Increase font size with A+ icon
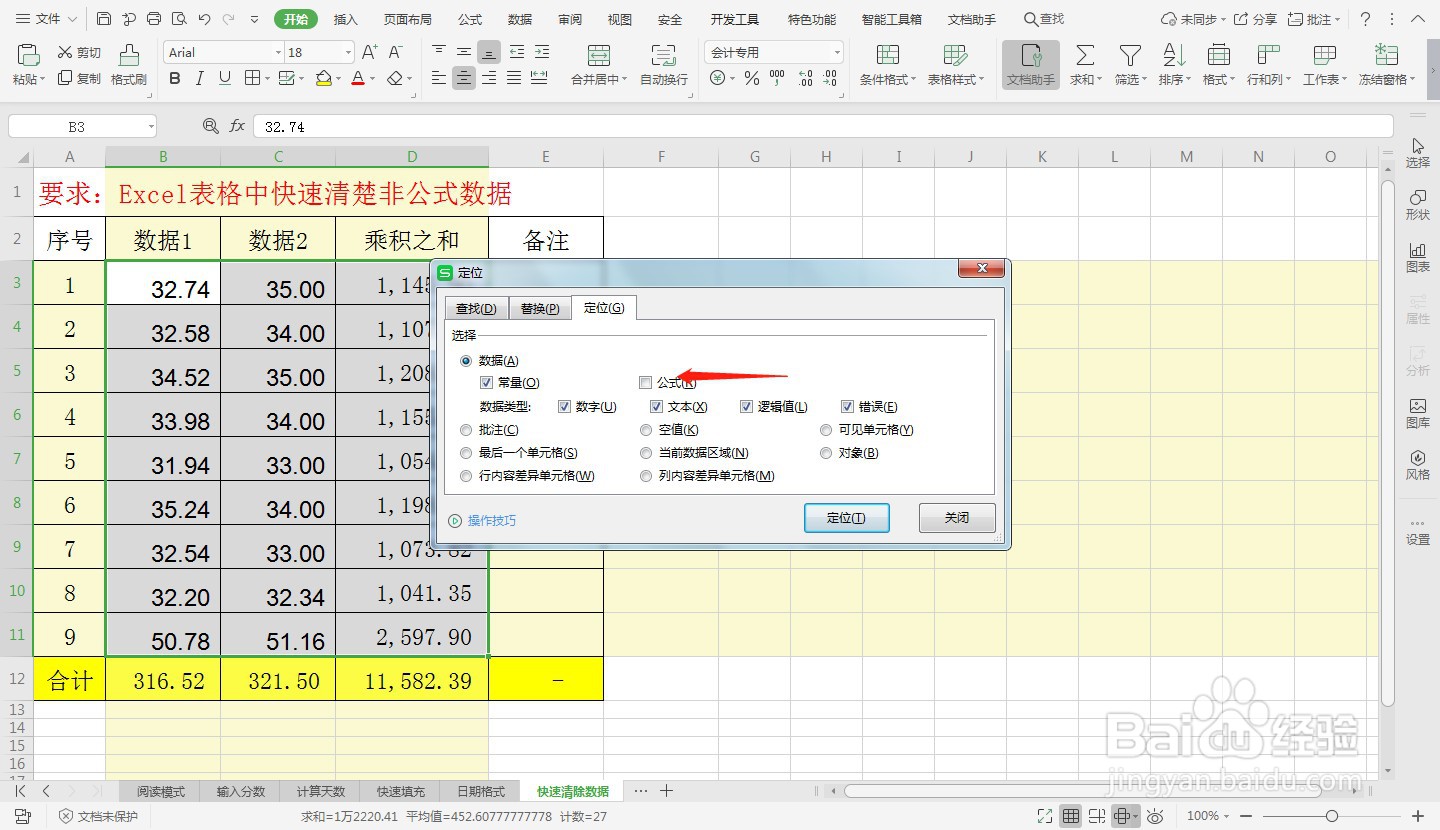This screenshot has height=830, width=1440. [x=369, y=52]
